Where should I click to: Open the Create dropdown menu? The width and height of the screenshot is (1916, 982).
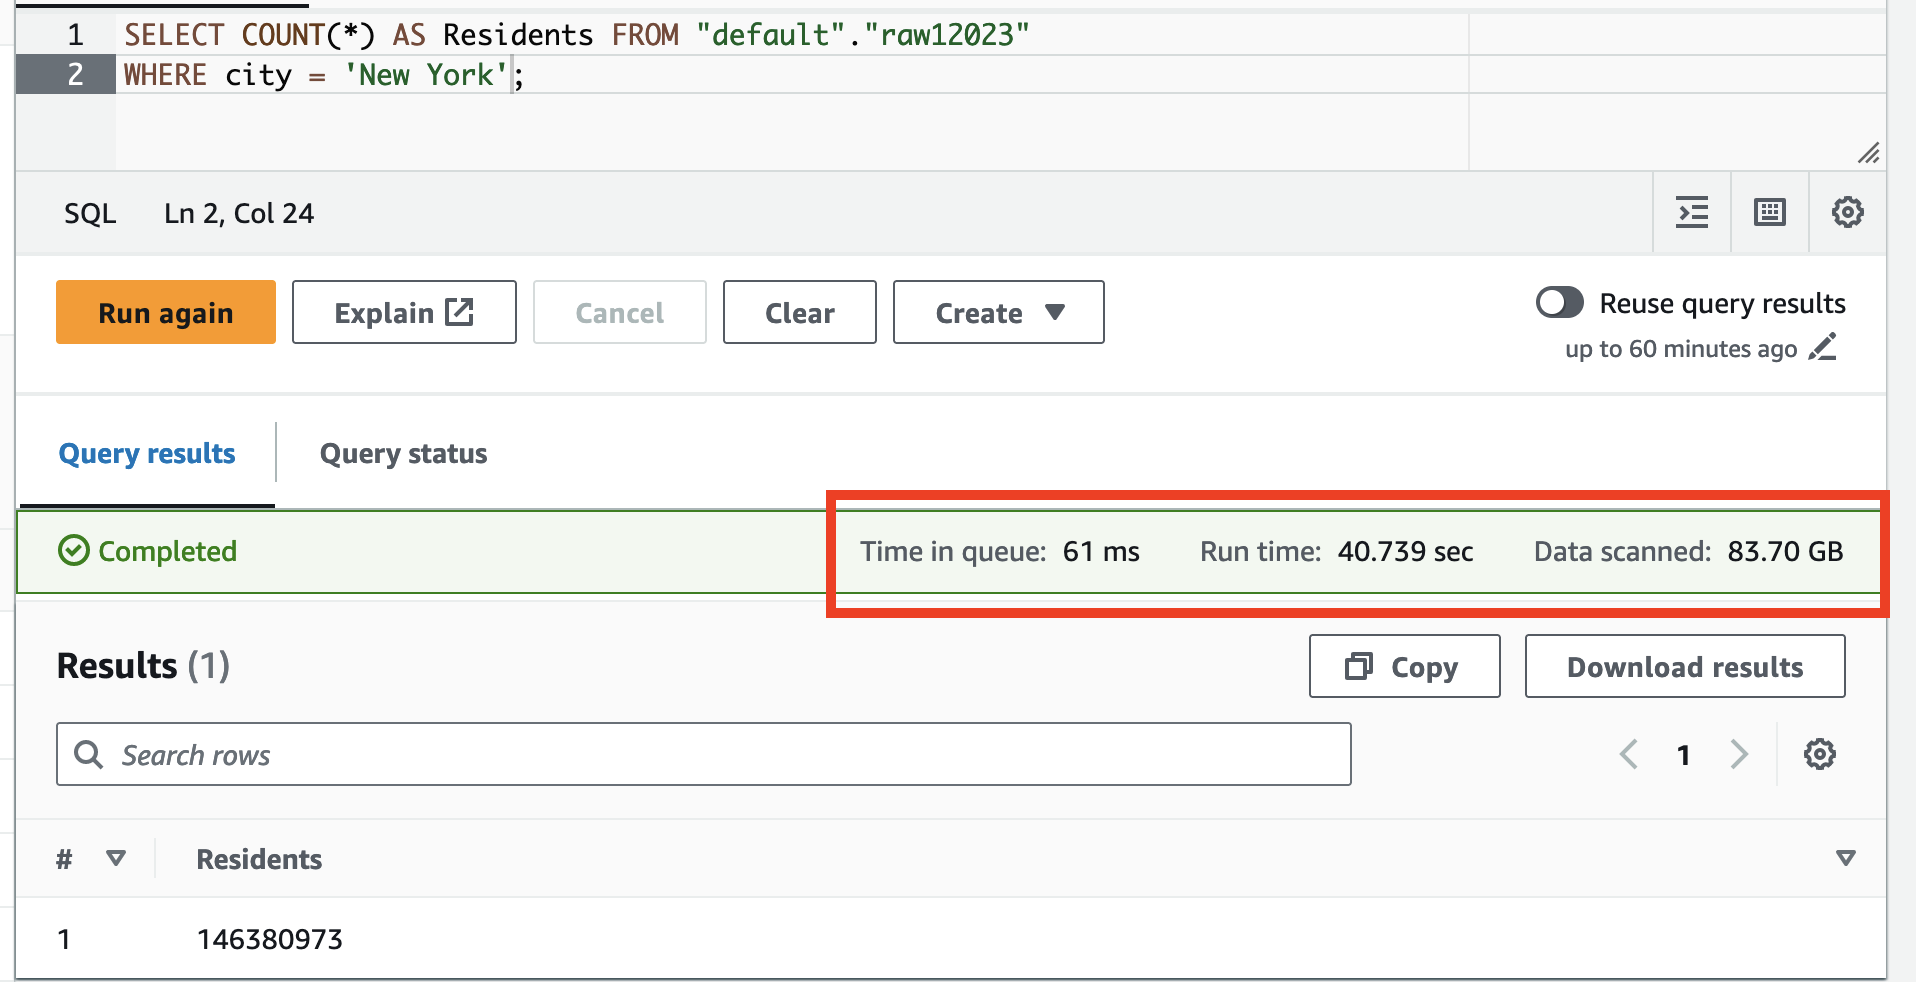point(997,312)
